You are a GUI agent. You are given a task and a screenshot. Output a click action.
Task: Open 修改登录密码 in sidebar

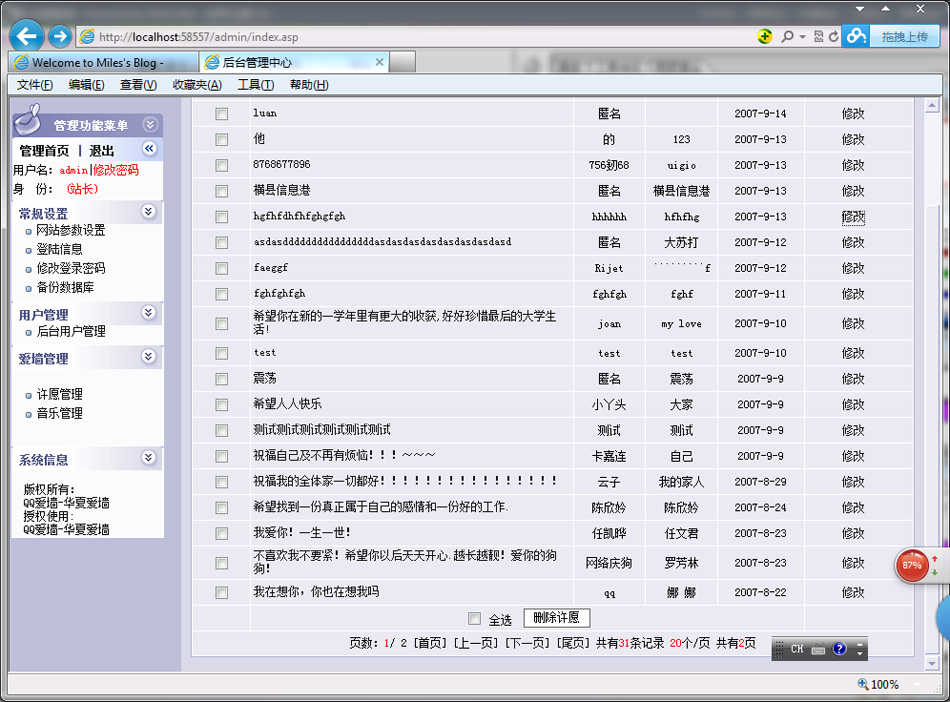point(71,268)
